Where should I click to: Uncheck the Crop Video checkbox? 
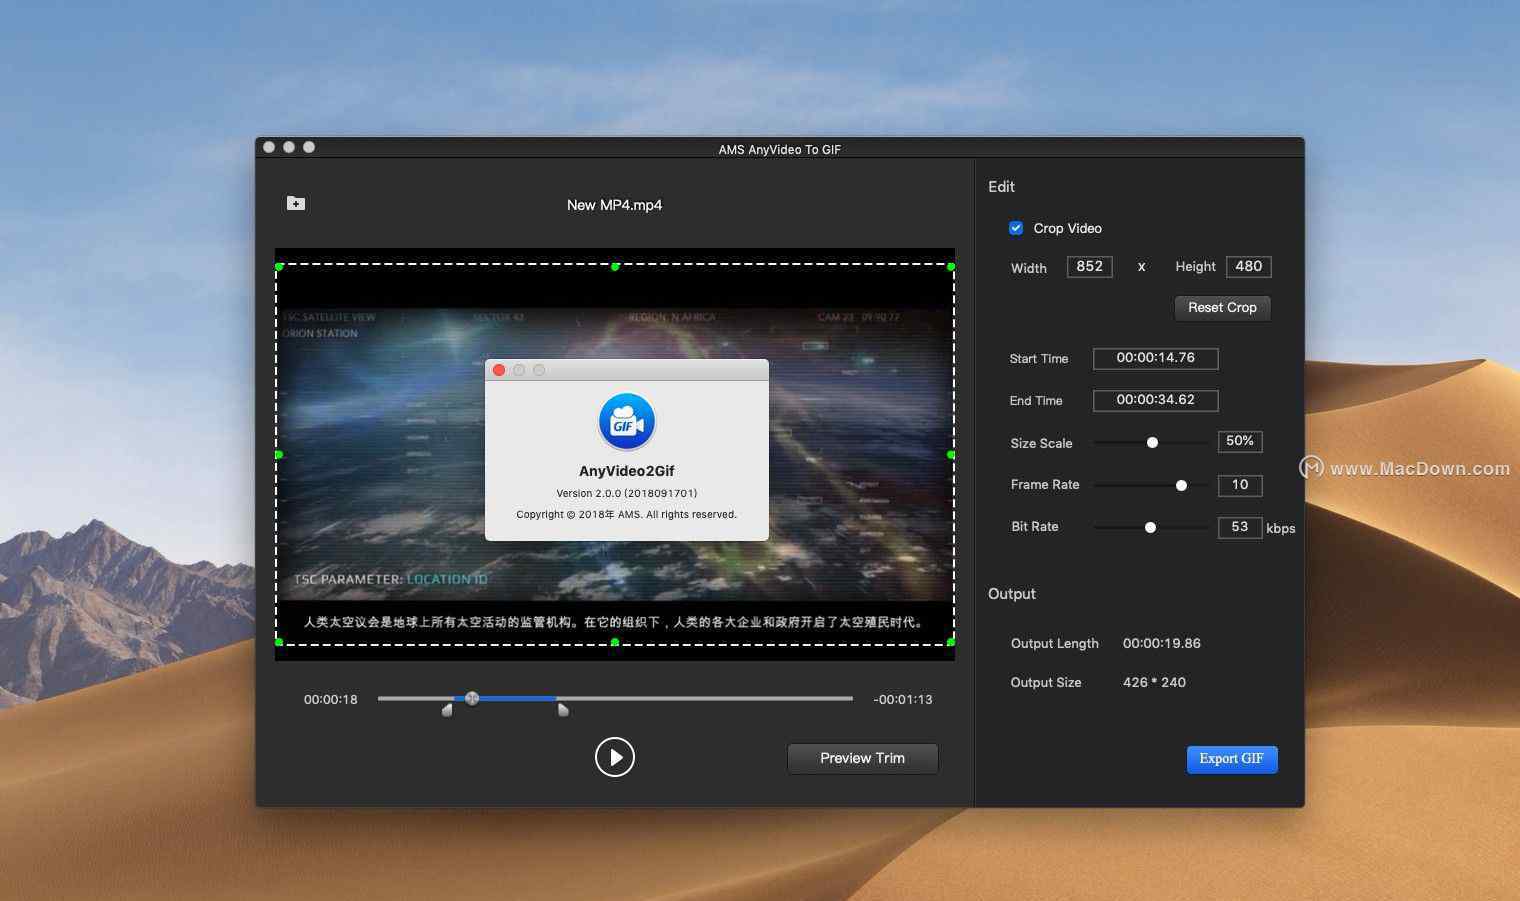click(x=1016, y=228)
